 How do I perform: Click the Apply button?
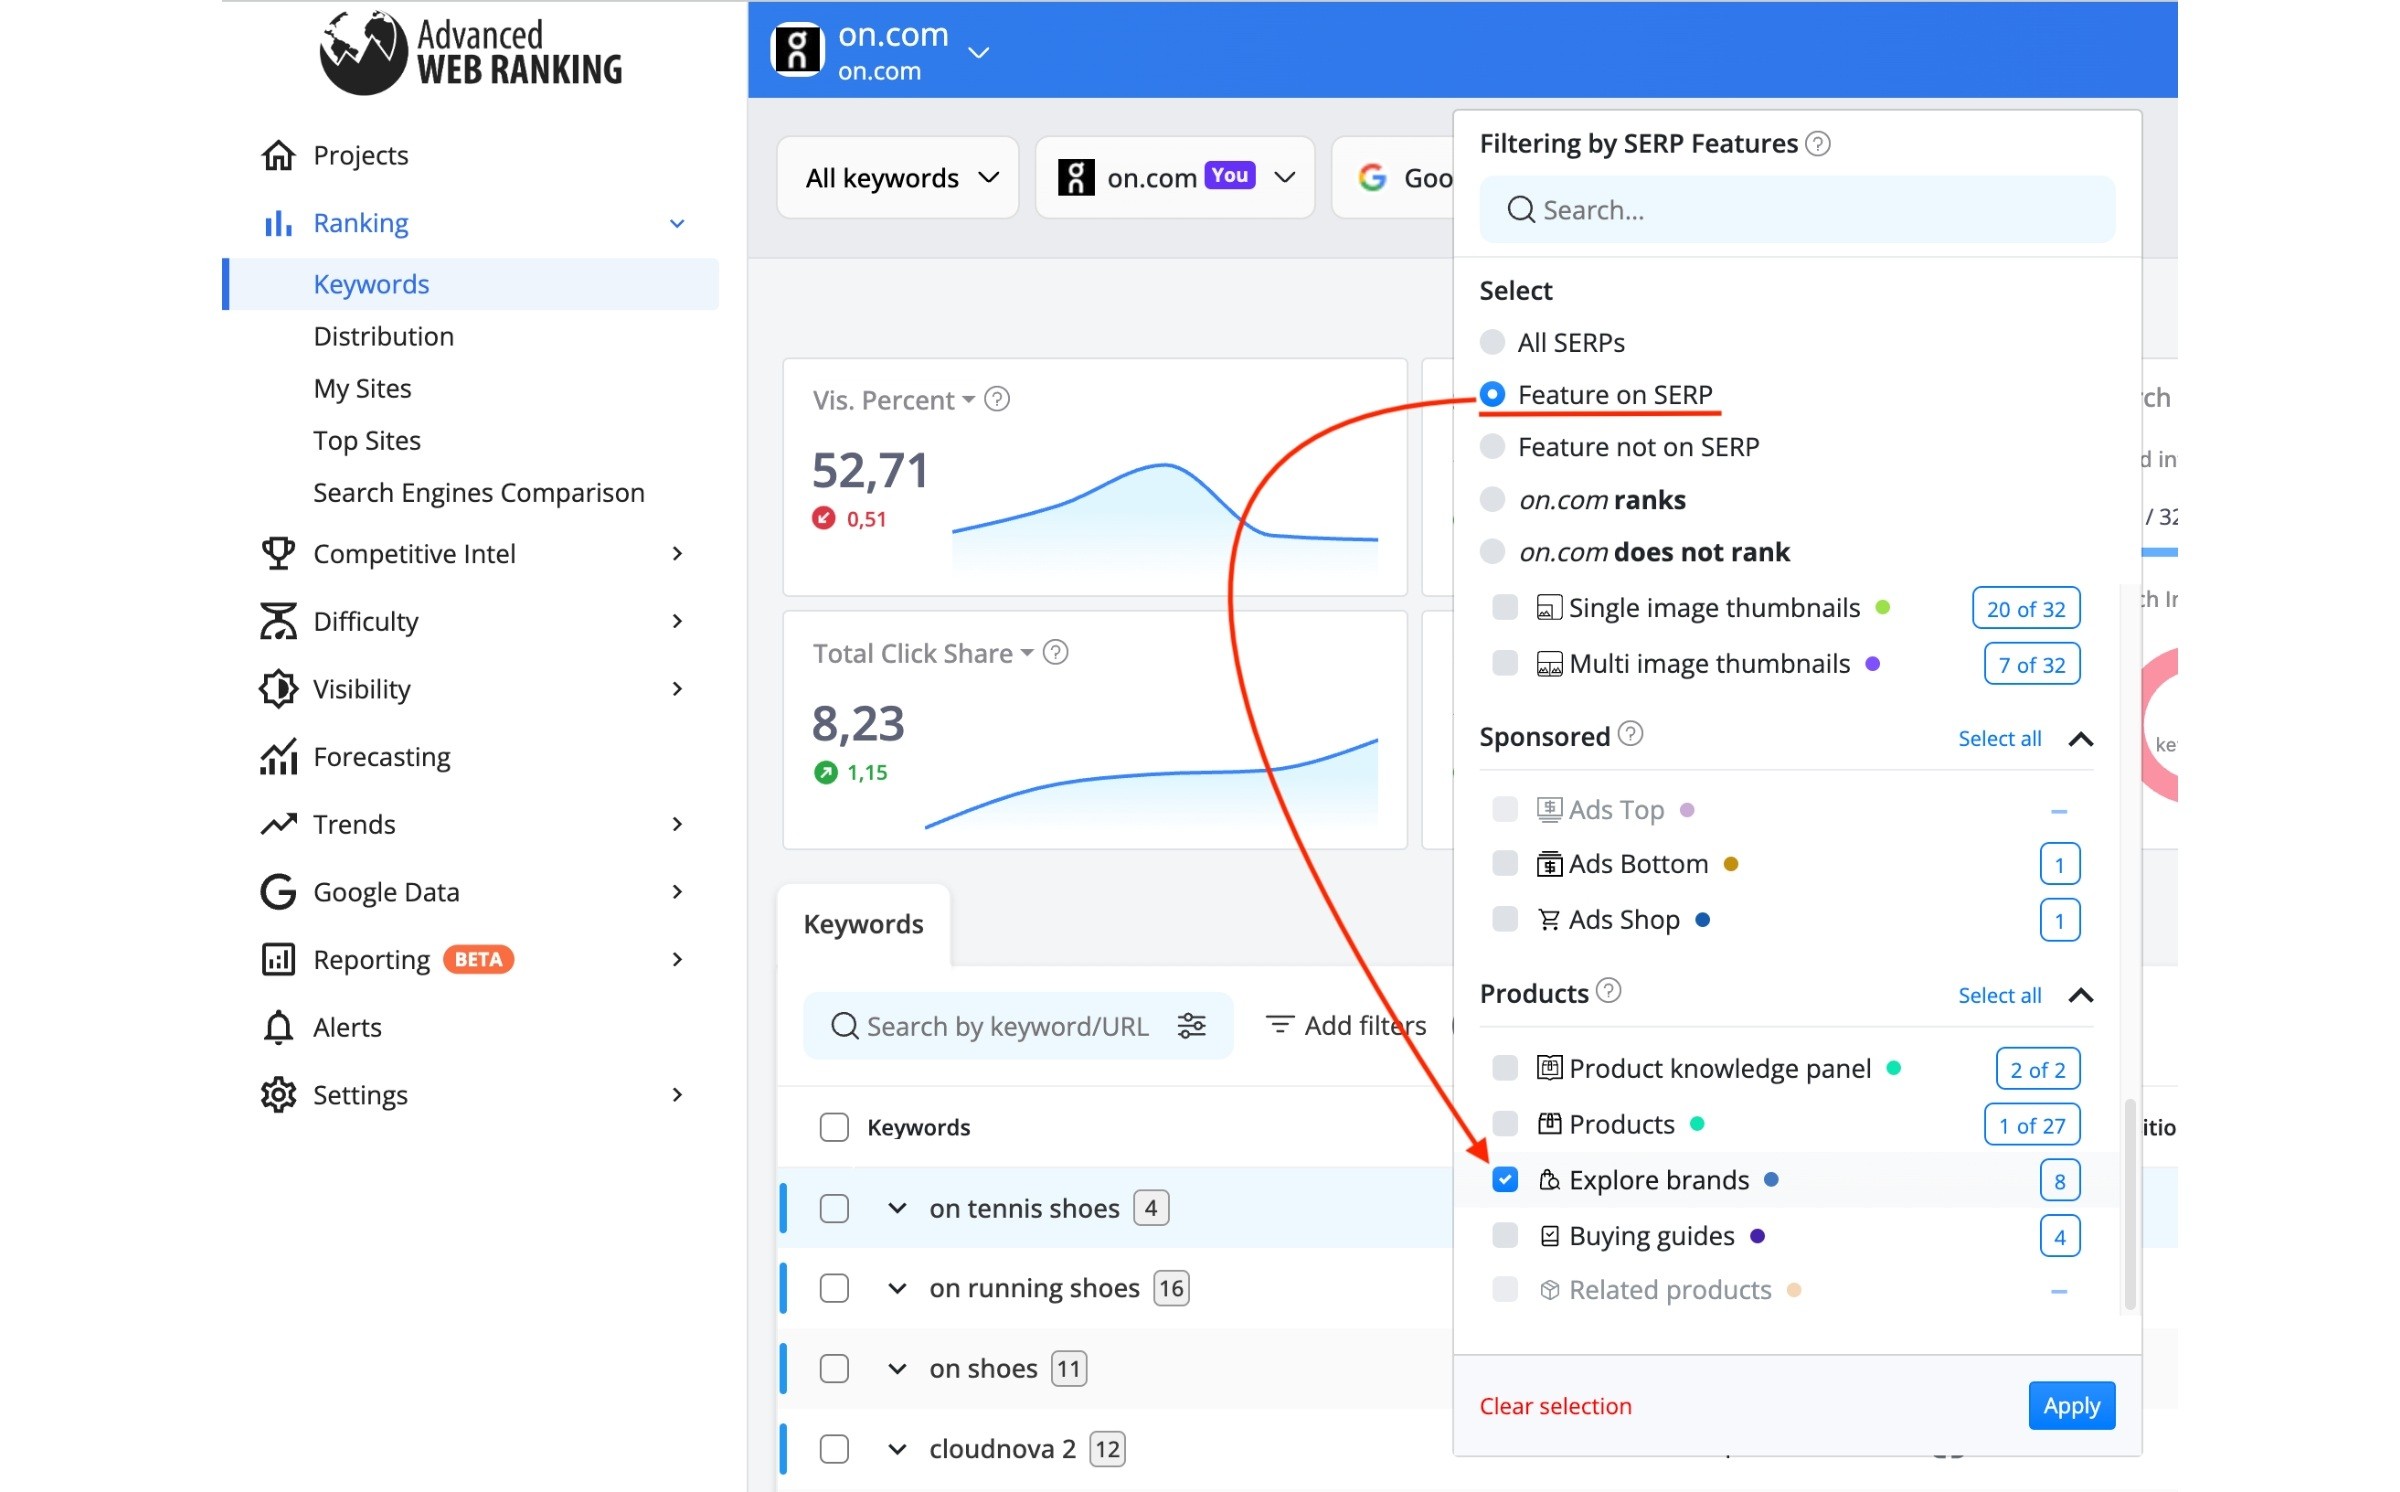coord(2071,1406)
